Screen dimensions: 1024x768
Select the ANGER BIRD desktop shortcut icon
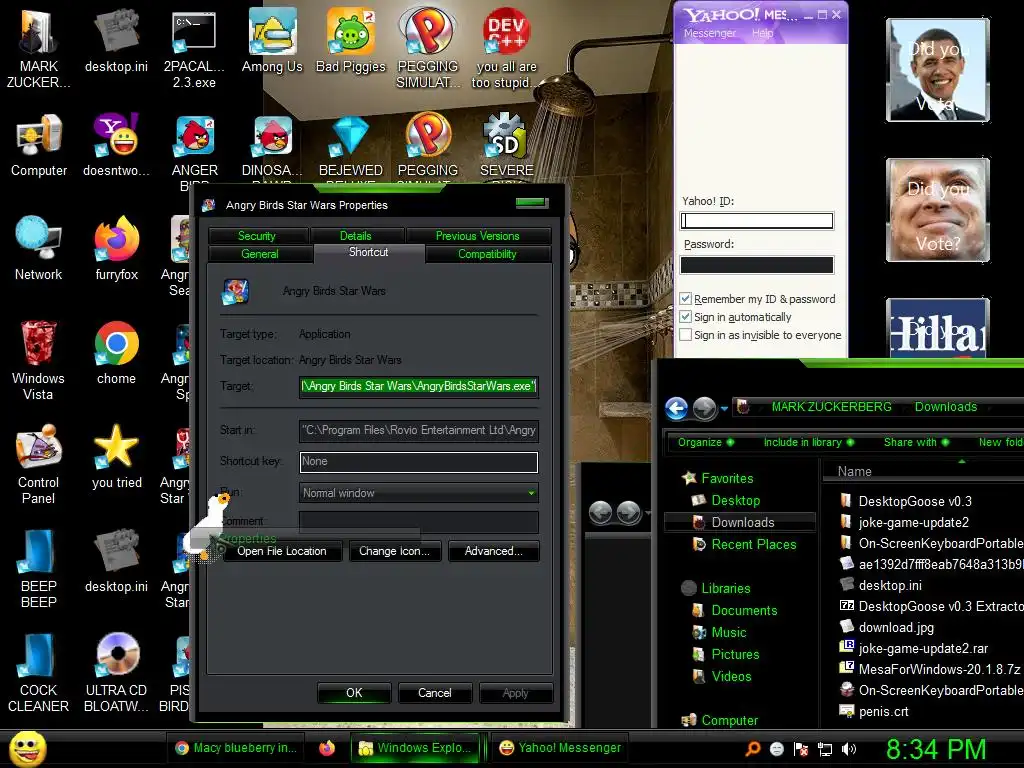pyautogui.click(x=194, y=144)
